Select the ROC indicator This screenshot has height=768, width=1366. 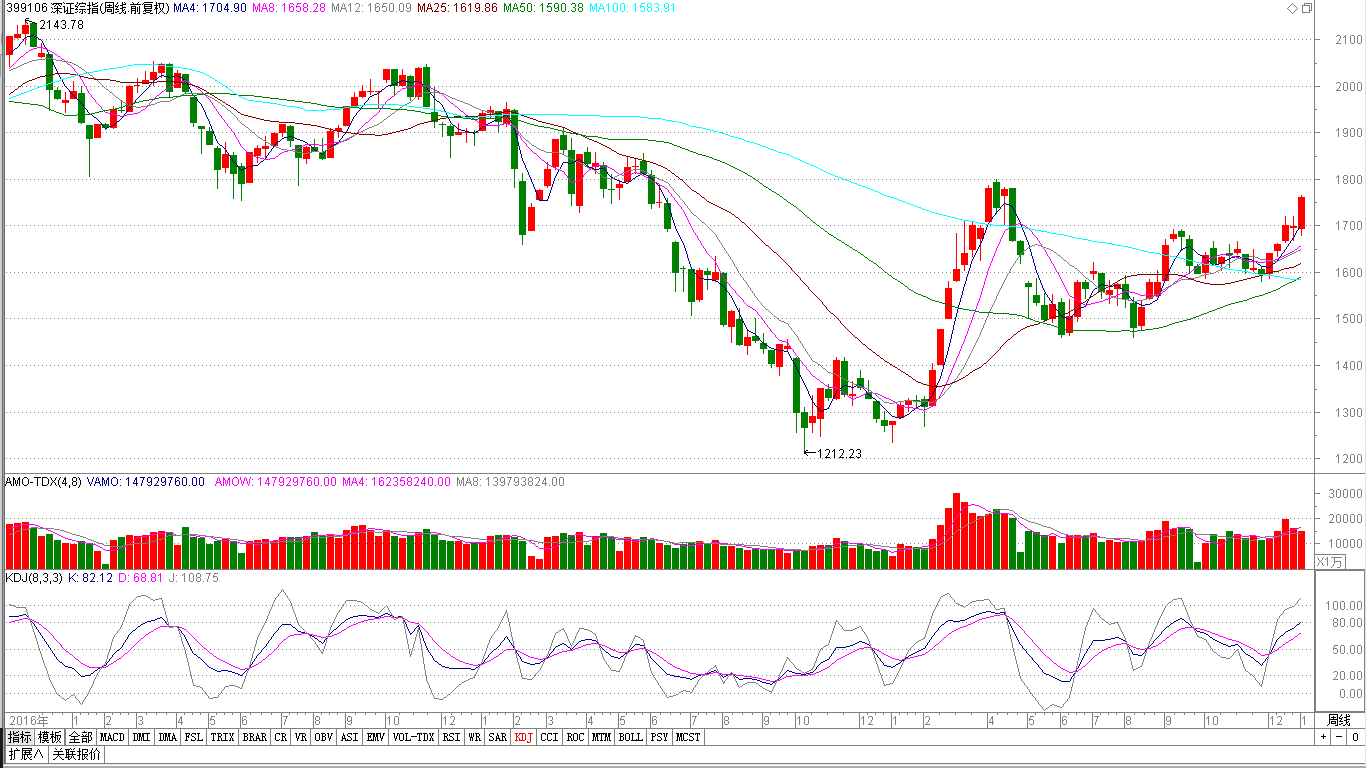tap(575, 737)
